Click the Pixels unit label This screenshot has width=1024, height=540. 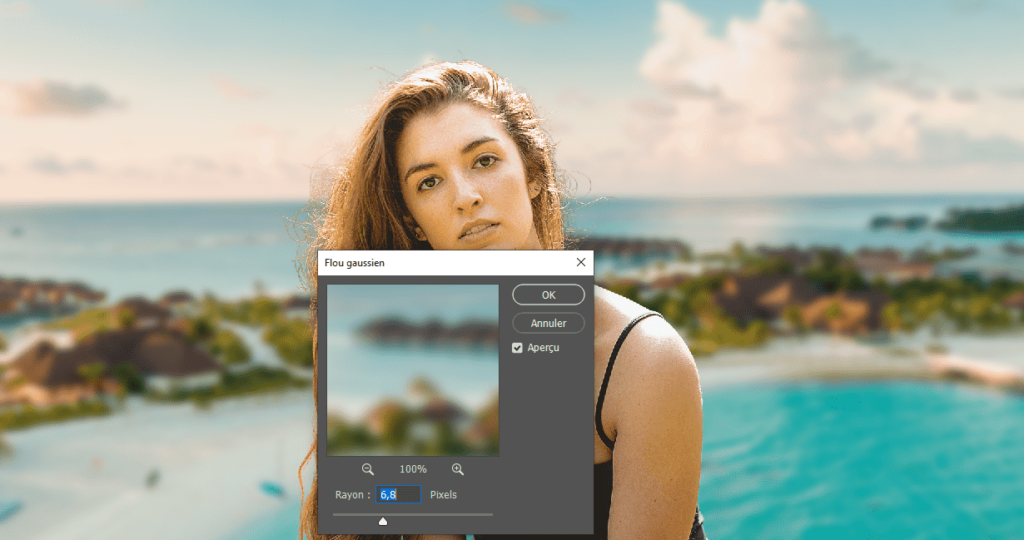click(443, 495)
